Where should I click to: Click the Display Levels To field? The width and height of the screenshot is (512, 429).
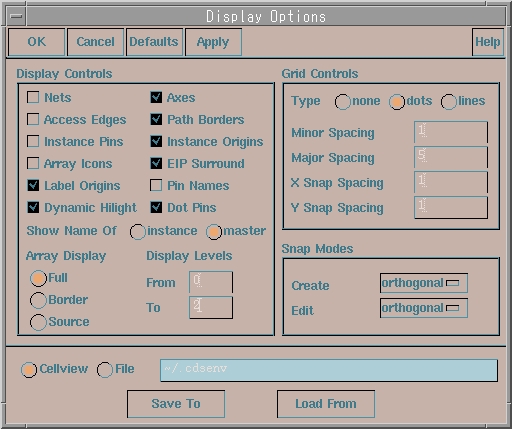tap(211, 307)
